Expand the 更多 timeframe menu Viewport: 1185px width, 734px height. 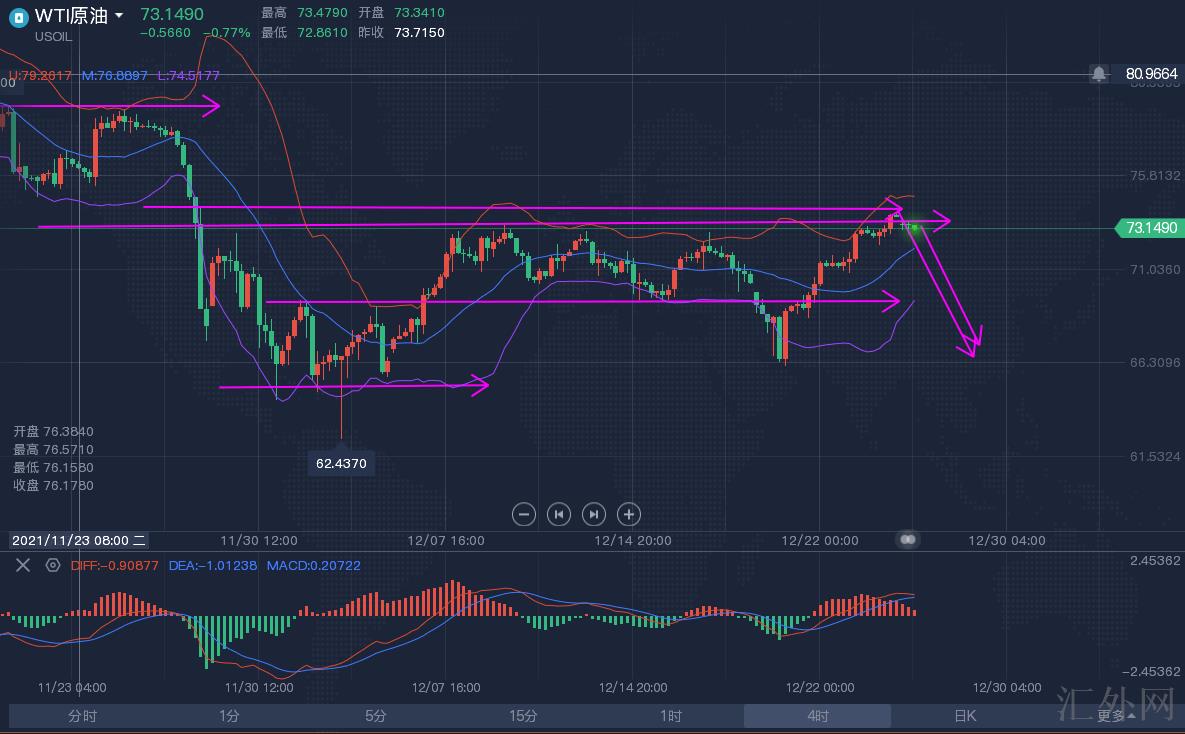pyautogui.click(x=1116, y=715)
